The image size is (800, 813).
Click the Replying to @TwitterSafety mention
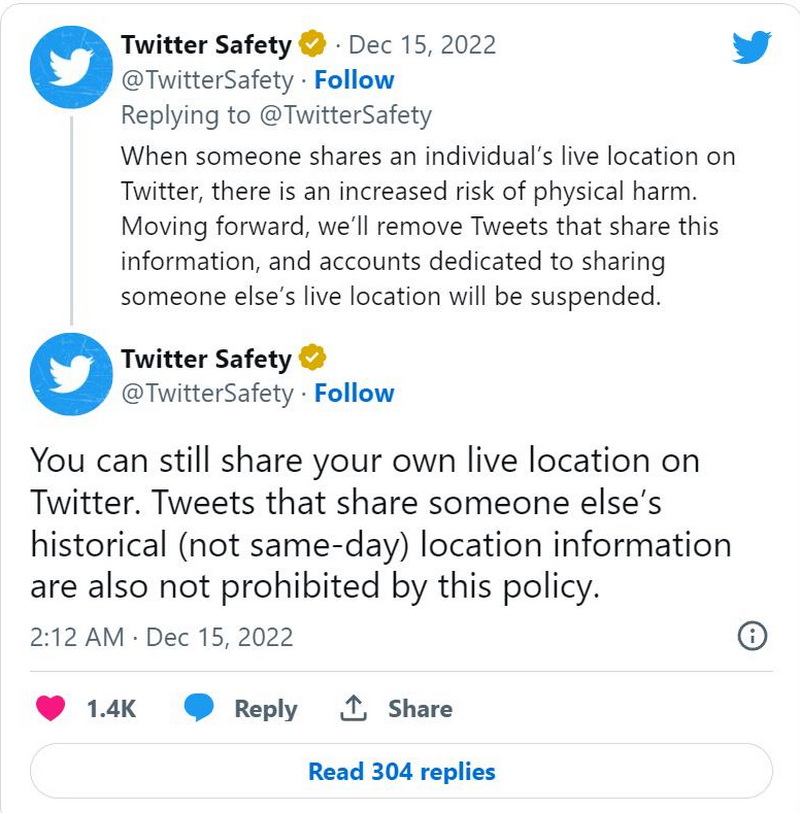345,115
